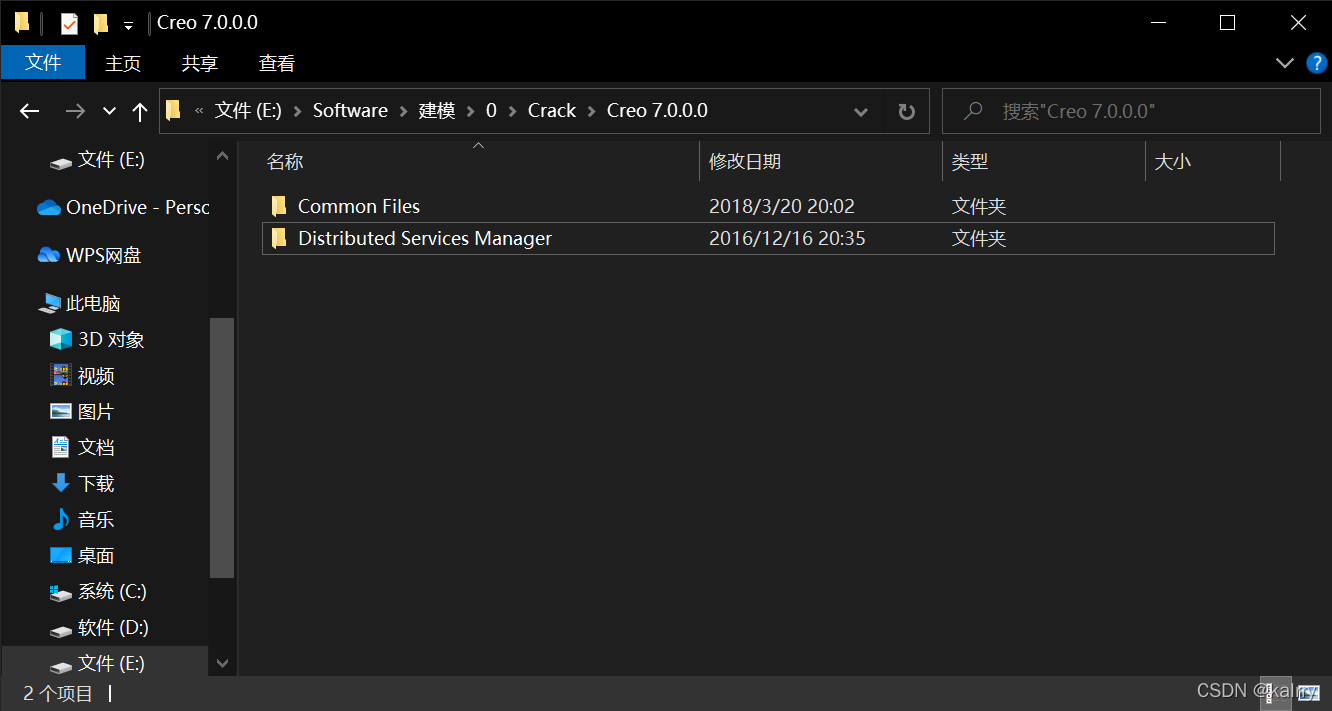Screen dimensions: 1332x711
Task: Click the navigation pane scrollbar thumb
Action: pyautogui.click(x=222, y=447)
